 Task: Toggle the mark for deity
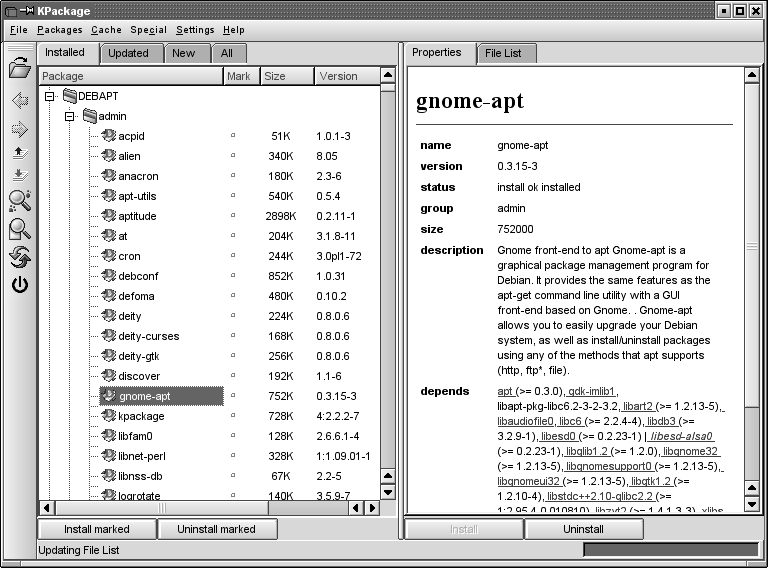(x=233, y=315)
